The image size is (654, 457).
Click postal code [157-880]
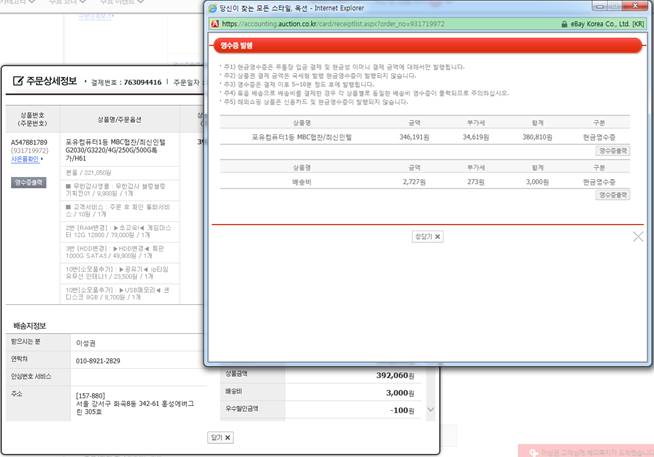pyautogui.click(x=91, y=396)
